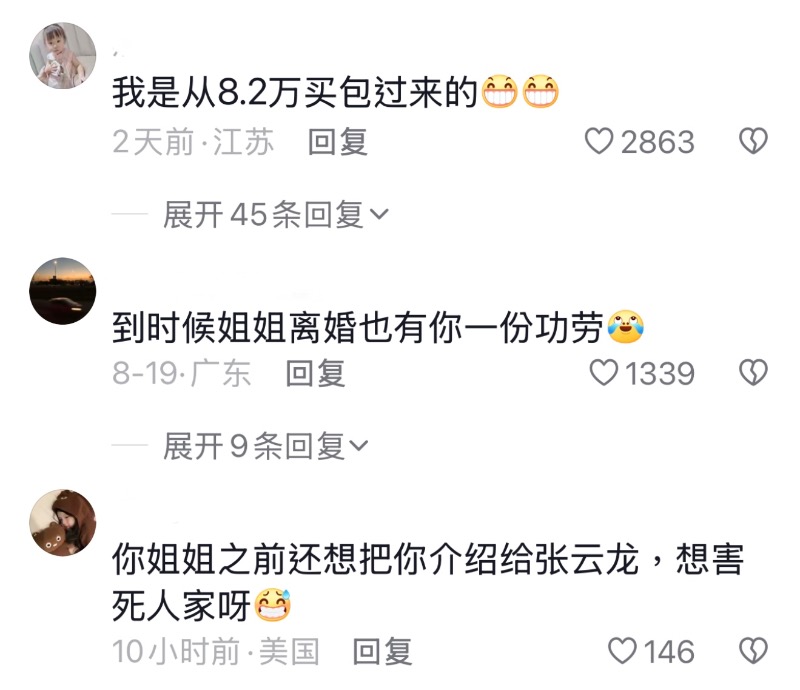This screenshot has height=690, width=800.
Task: Open the sunset avatar profile
Action: pyautogui.click(x=63, y=291)
